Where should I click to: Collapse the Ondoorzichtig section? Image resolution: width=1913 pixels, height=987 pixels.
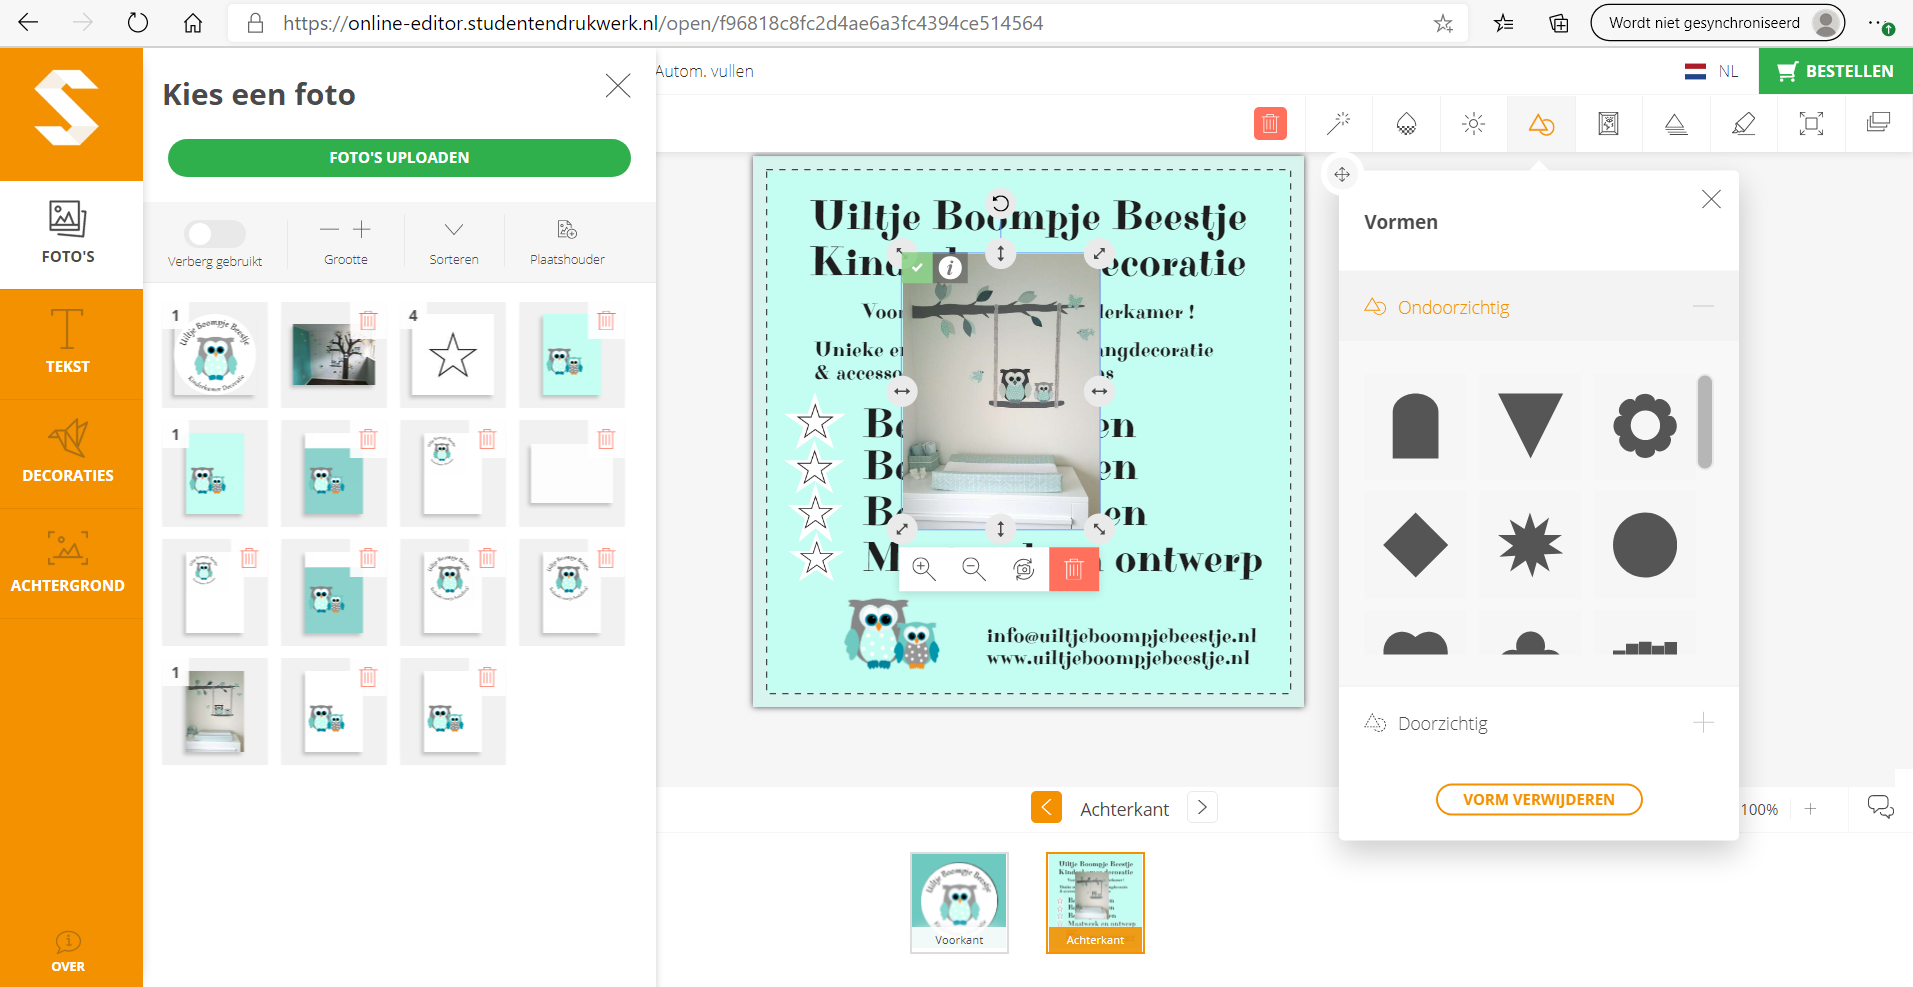pos(1703,306)
